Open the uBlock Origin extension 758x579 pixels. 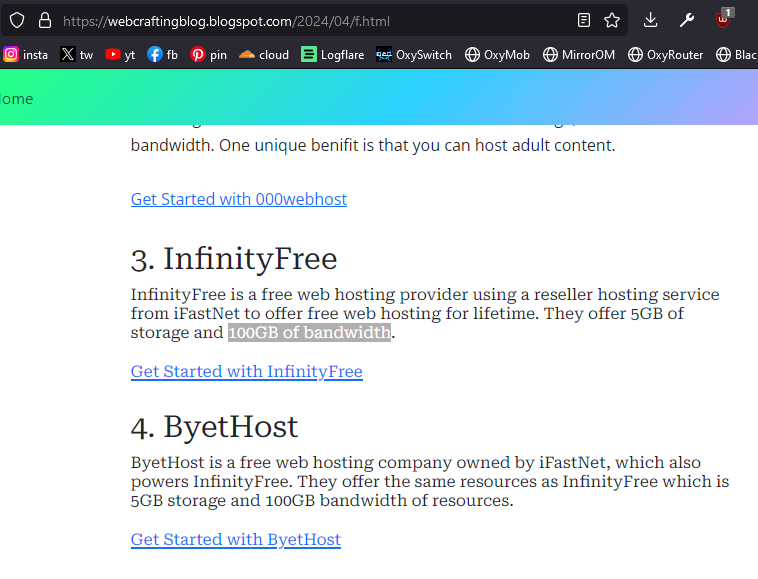[723, 19]
